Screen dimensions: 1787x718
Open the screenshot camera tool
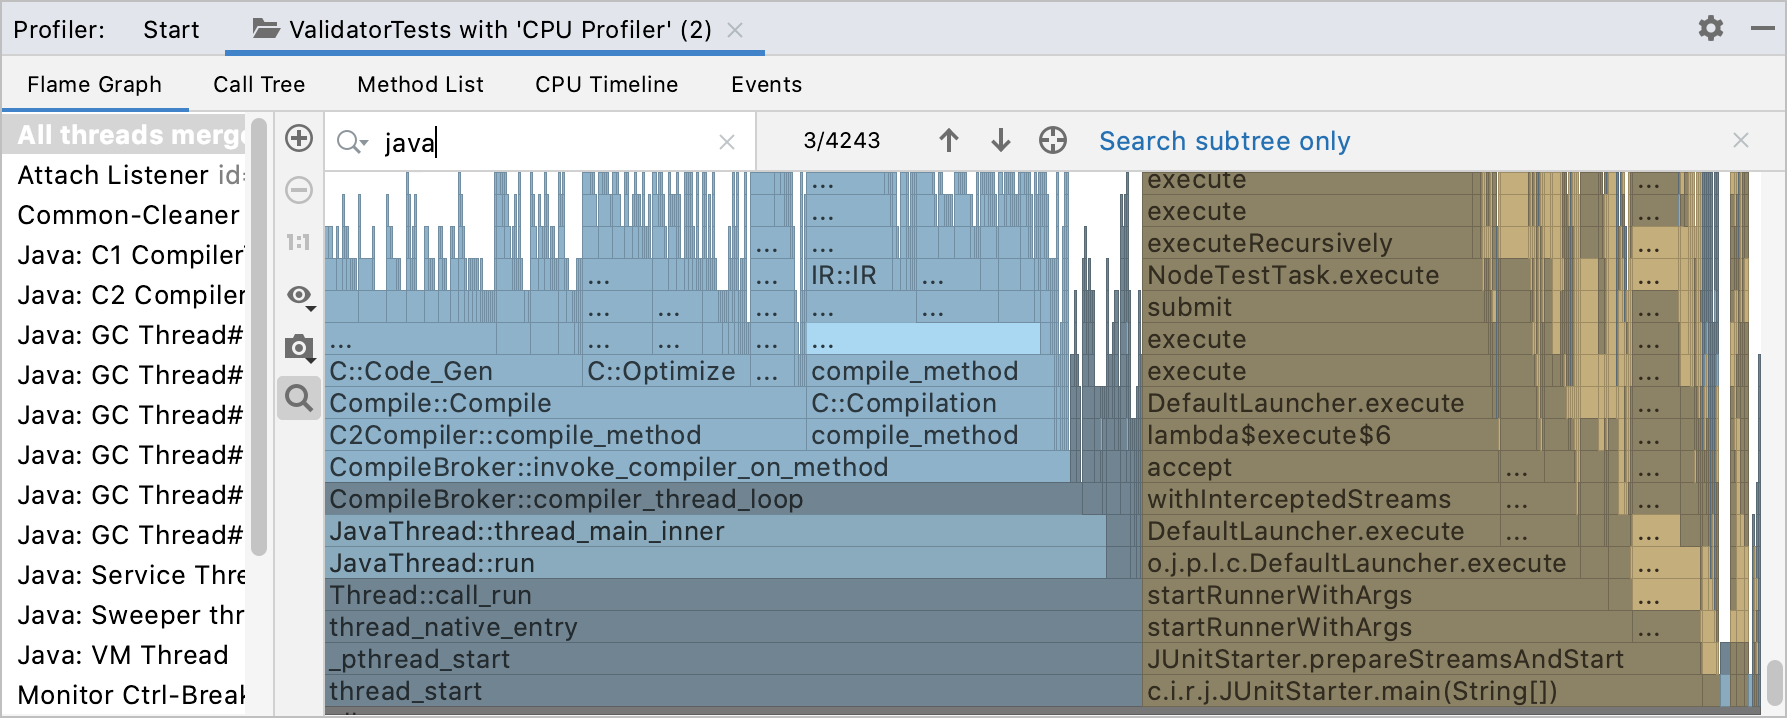click(297, 349)
